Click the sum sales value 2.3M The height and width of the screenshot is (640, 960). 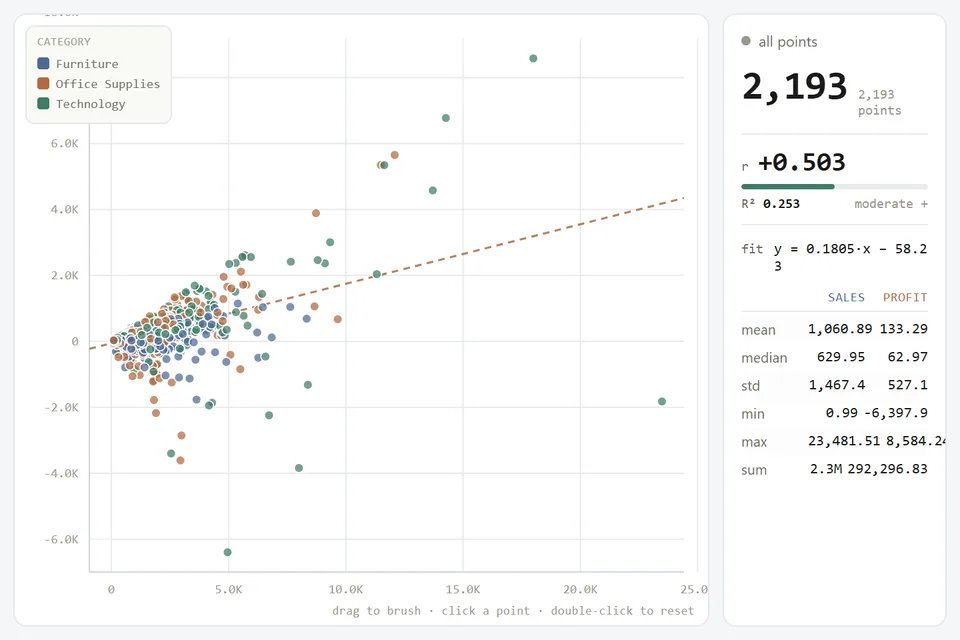coord(826,469)
